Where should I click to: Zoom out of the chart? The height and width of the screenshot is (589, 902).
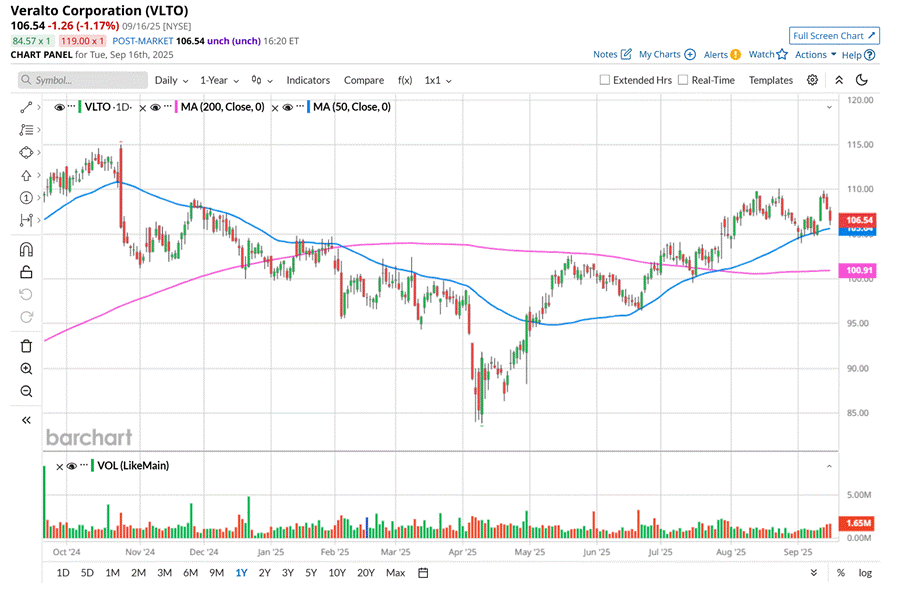click(x=26, y=392)
